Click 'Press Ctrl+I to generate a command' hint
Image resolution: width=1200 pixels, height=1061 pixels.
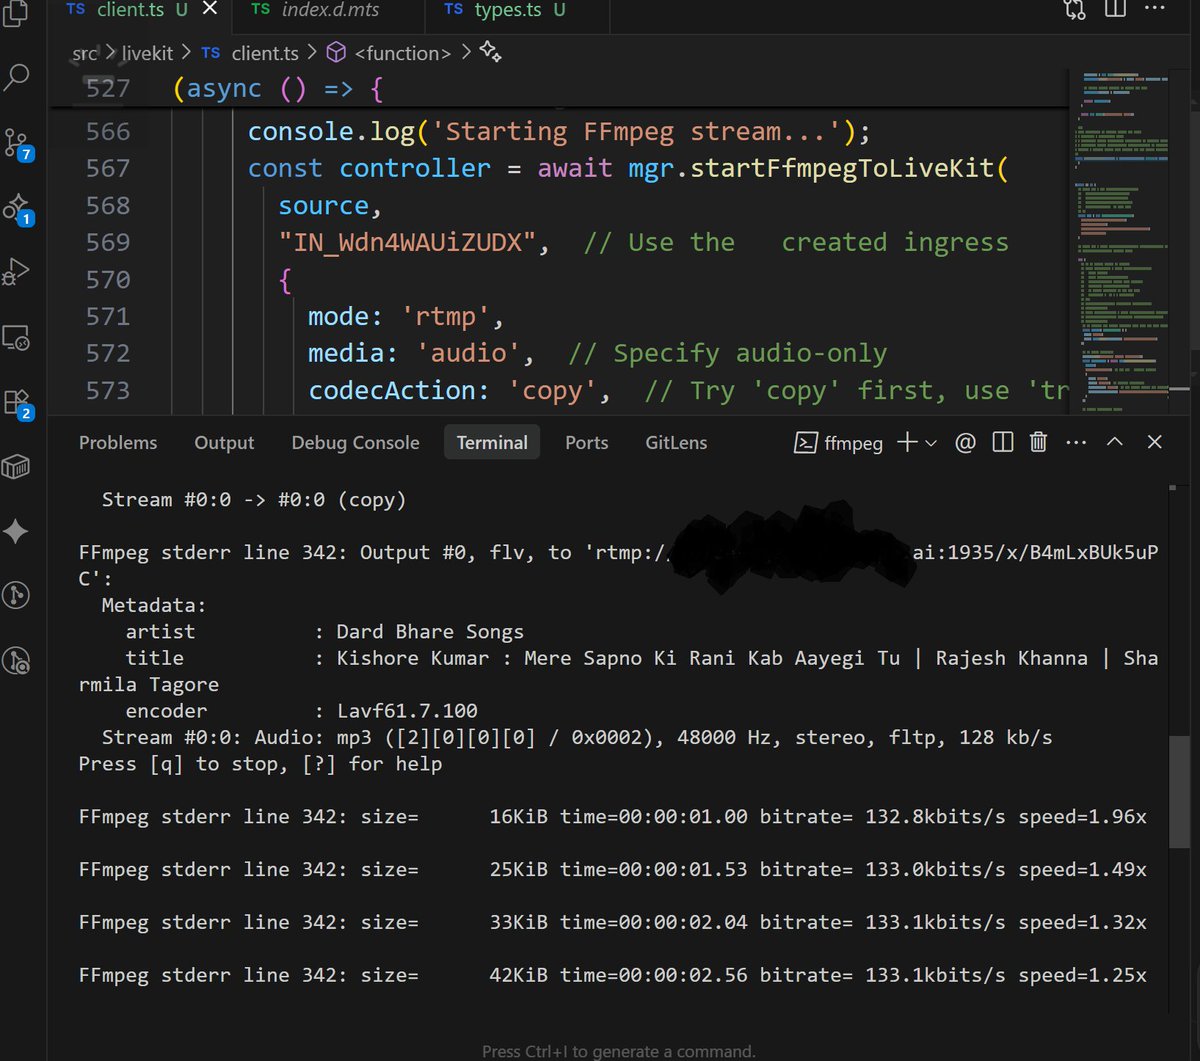[619, 1051]
